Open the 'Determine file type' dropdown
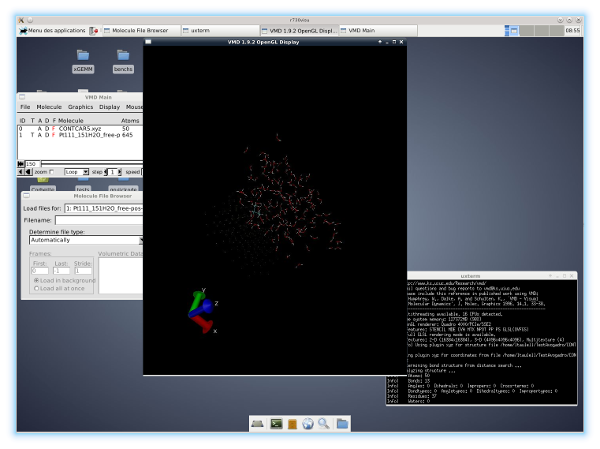Image resolution: width=600 pixels, height=449 pixels. coord(86,240)
